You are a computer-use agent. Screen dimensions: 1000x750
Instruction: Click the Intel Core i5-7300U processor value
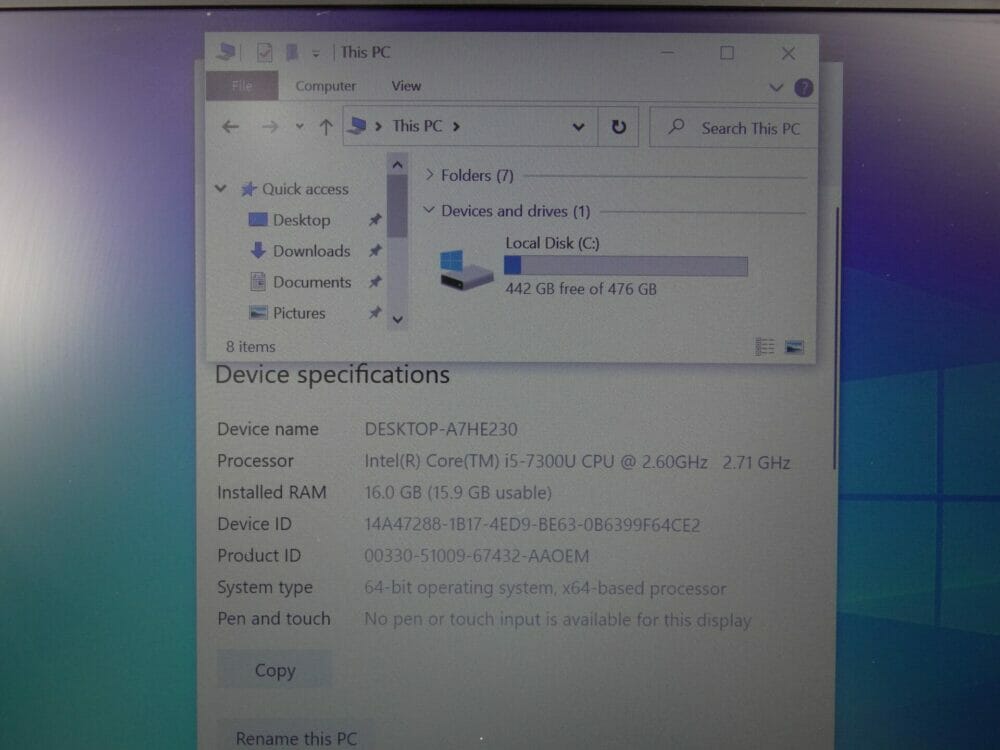pyautogui.click(x=577, y=462)
